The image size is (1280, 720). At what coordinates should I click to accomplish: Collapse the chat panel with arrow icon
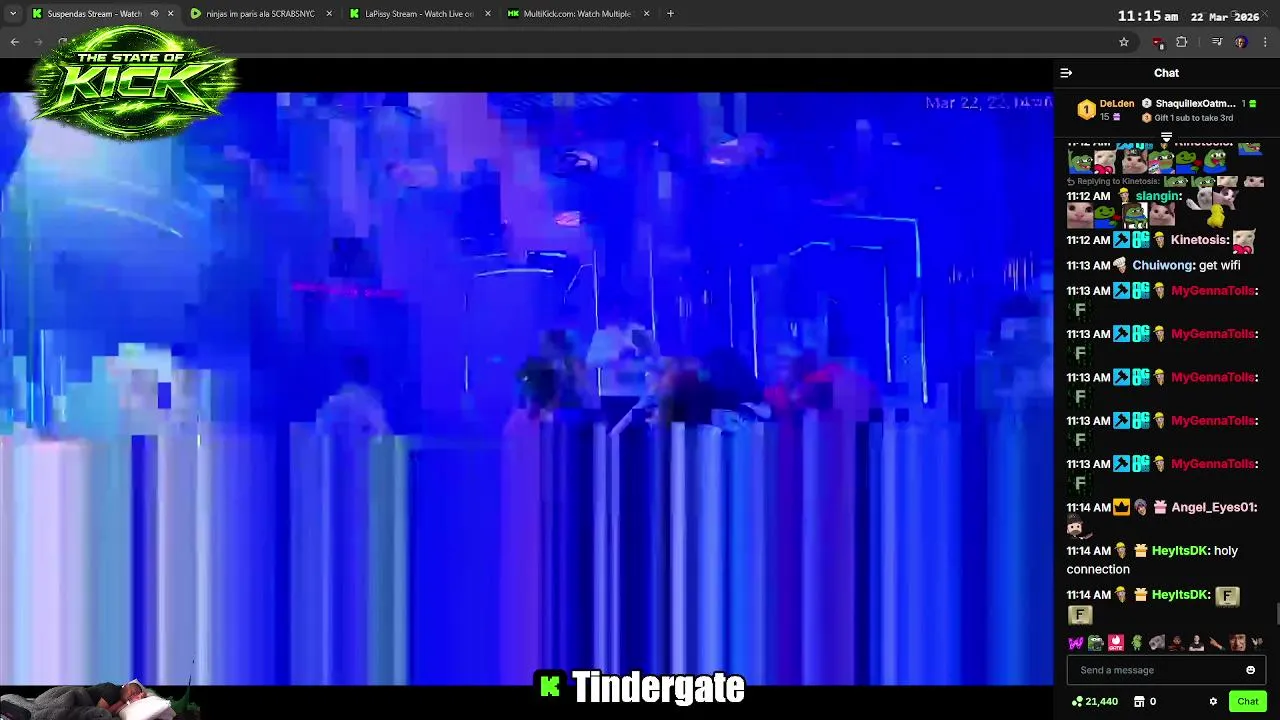point(1066,73)
